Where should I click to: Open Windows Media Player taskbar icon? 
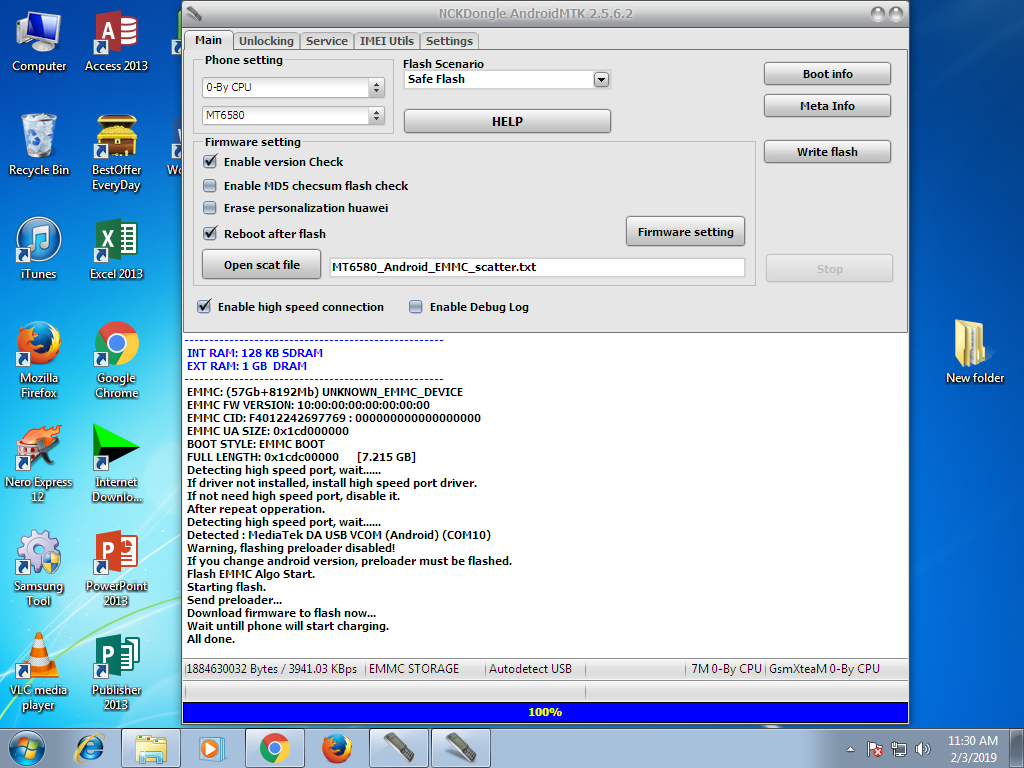pos(210,748)
